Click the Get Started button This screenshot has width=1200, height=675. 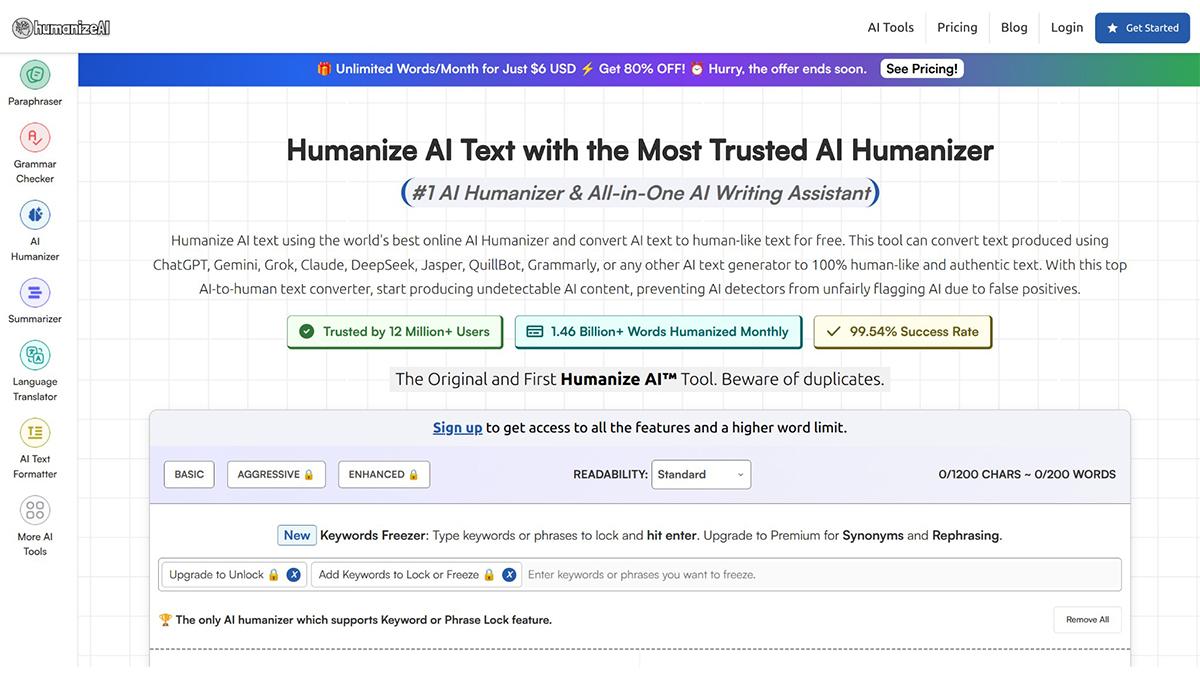[1142, 28]
